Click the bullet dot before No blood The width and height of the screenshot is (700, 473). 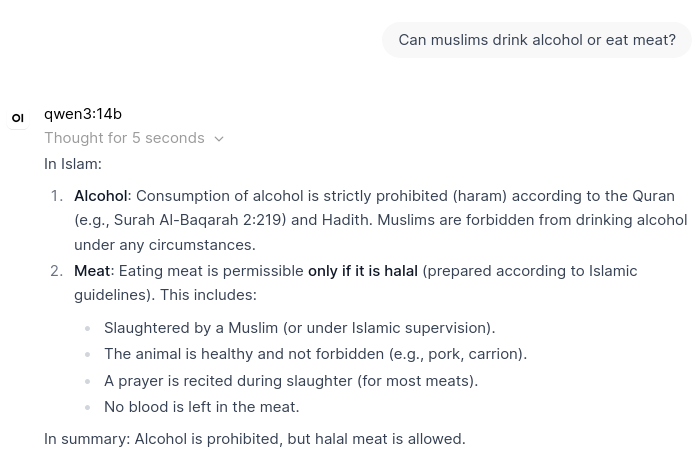88,407
